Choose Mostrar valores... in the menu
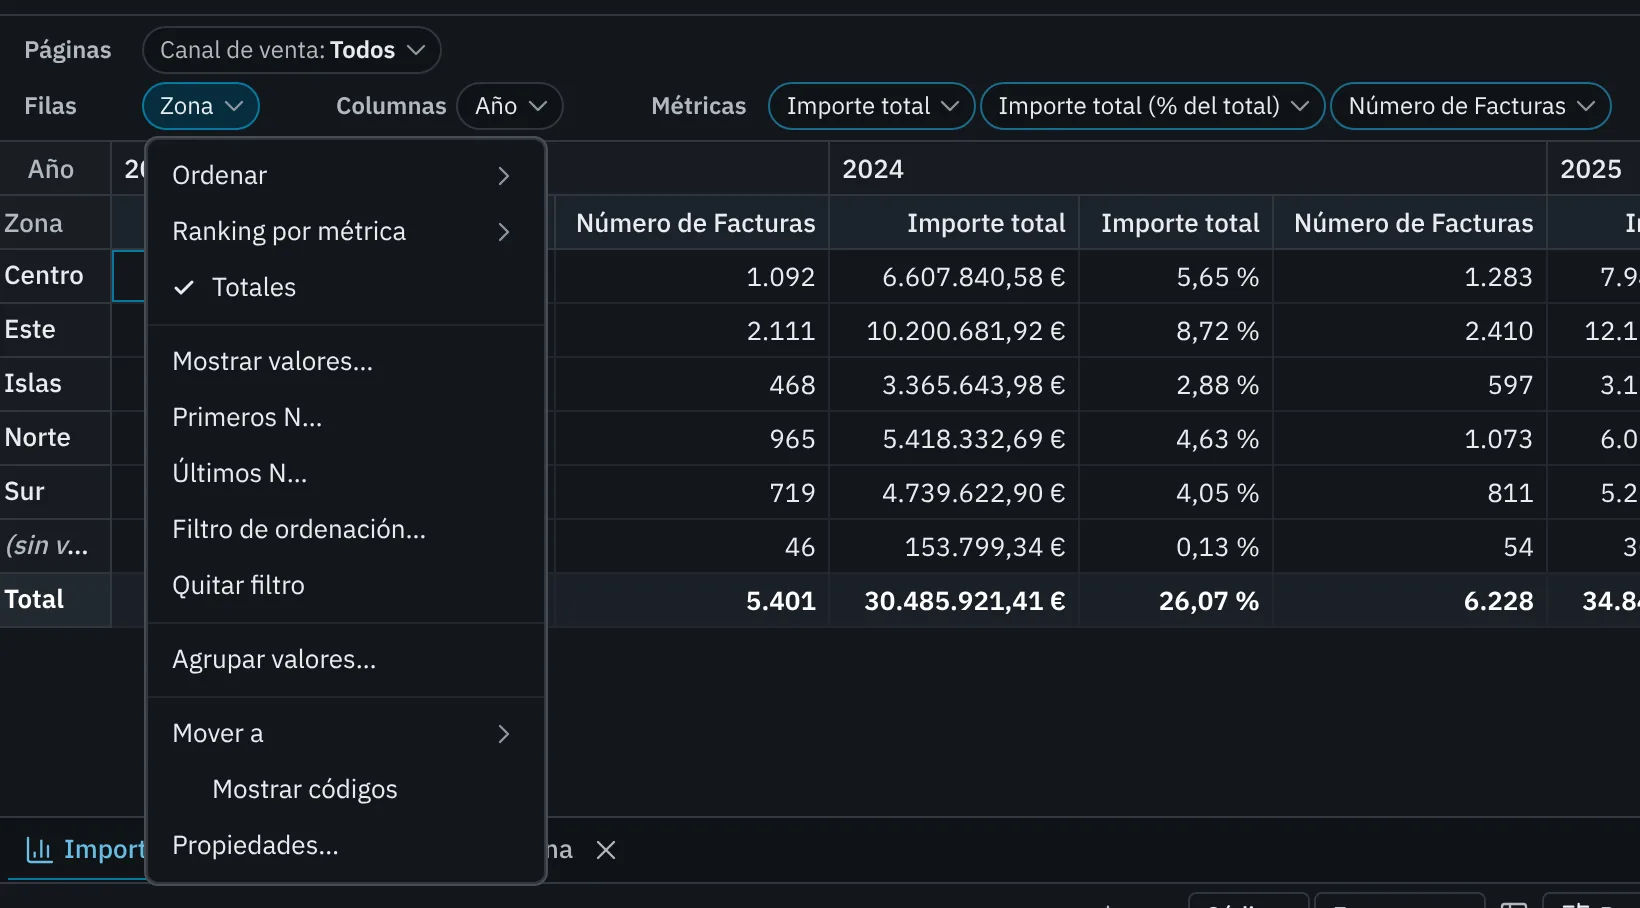Screen dimensions: 1640x908 click(345, 362)
